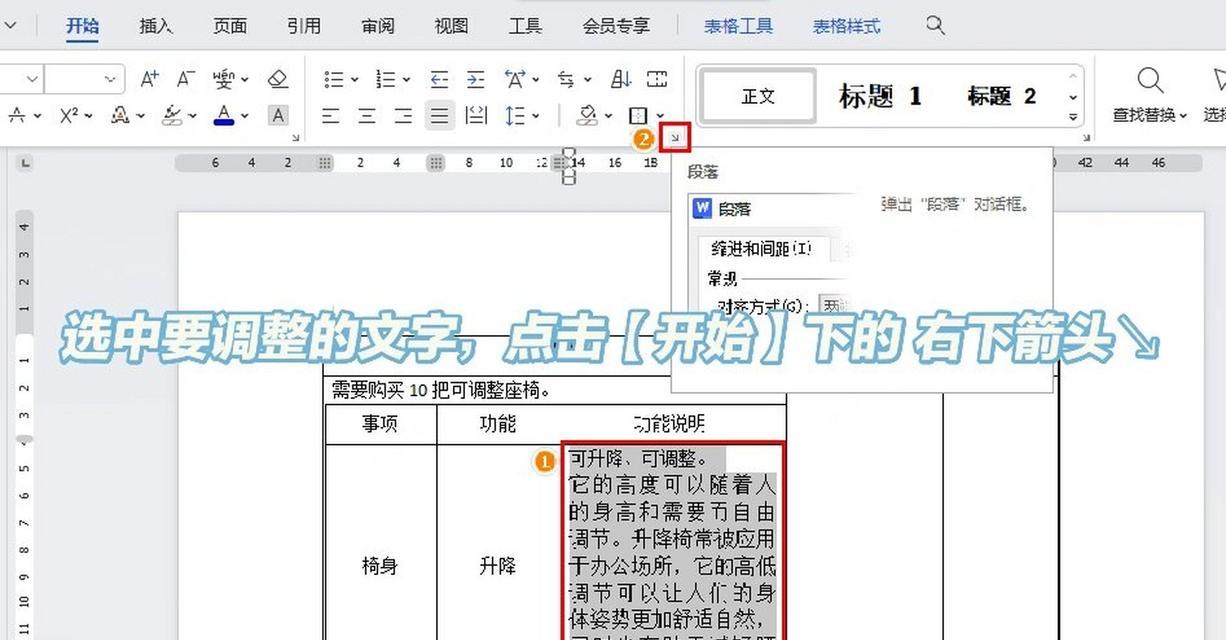This screenshot has height=640, width=1226.
Task: Click the 需要购买 10 把可调整座椅 row
Action: pyautogui.click(x=556, y=390)
